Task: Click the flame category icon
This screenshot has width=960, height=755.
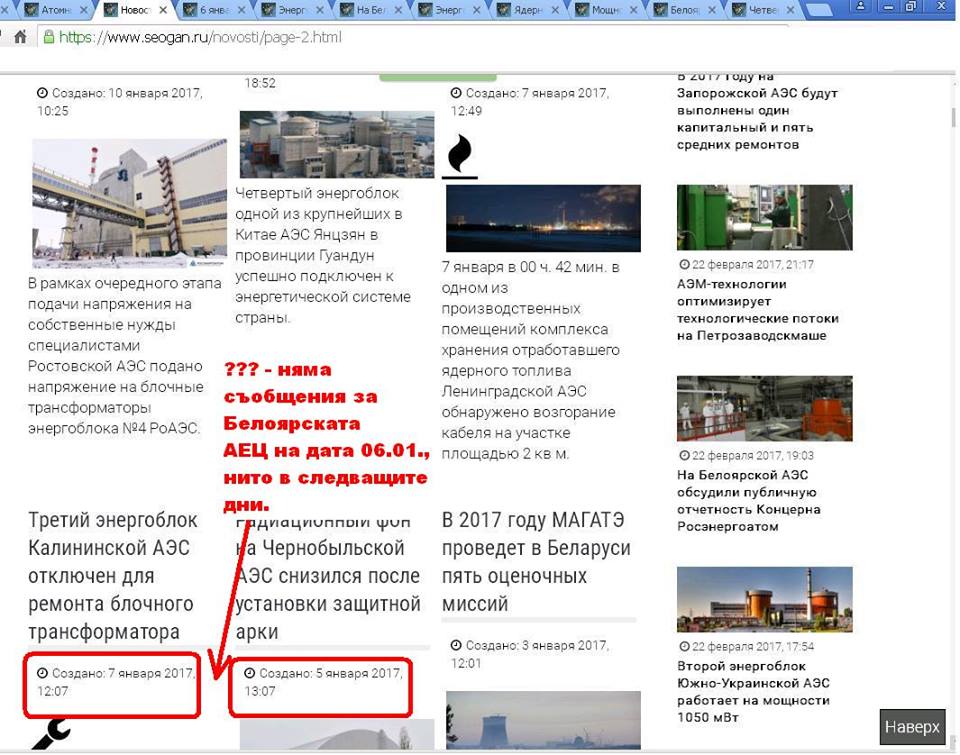Action: click(x=459, y=155)
